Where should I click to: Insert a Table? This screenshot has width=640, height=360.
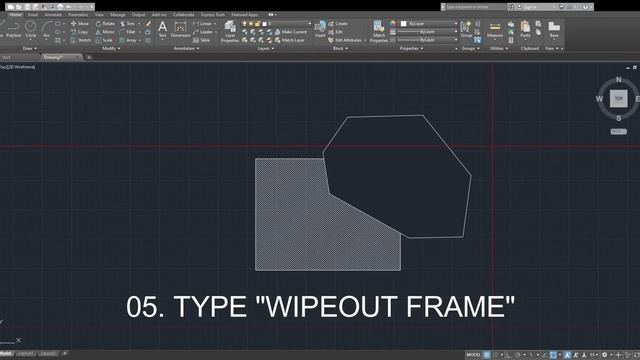tap(201, 40)
